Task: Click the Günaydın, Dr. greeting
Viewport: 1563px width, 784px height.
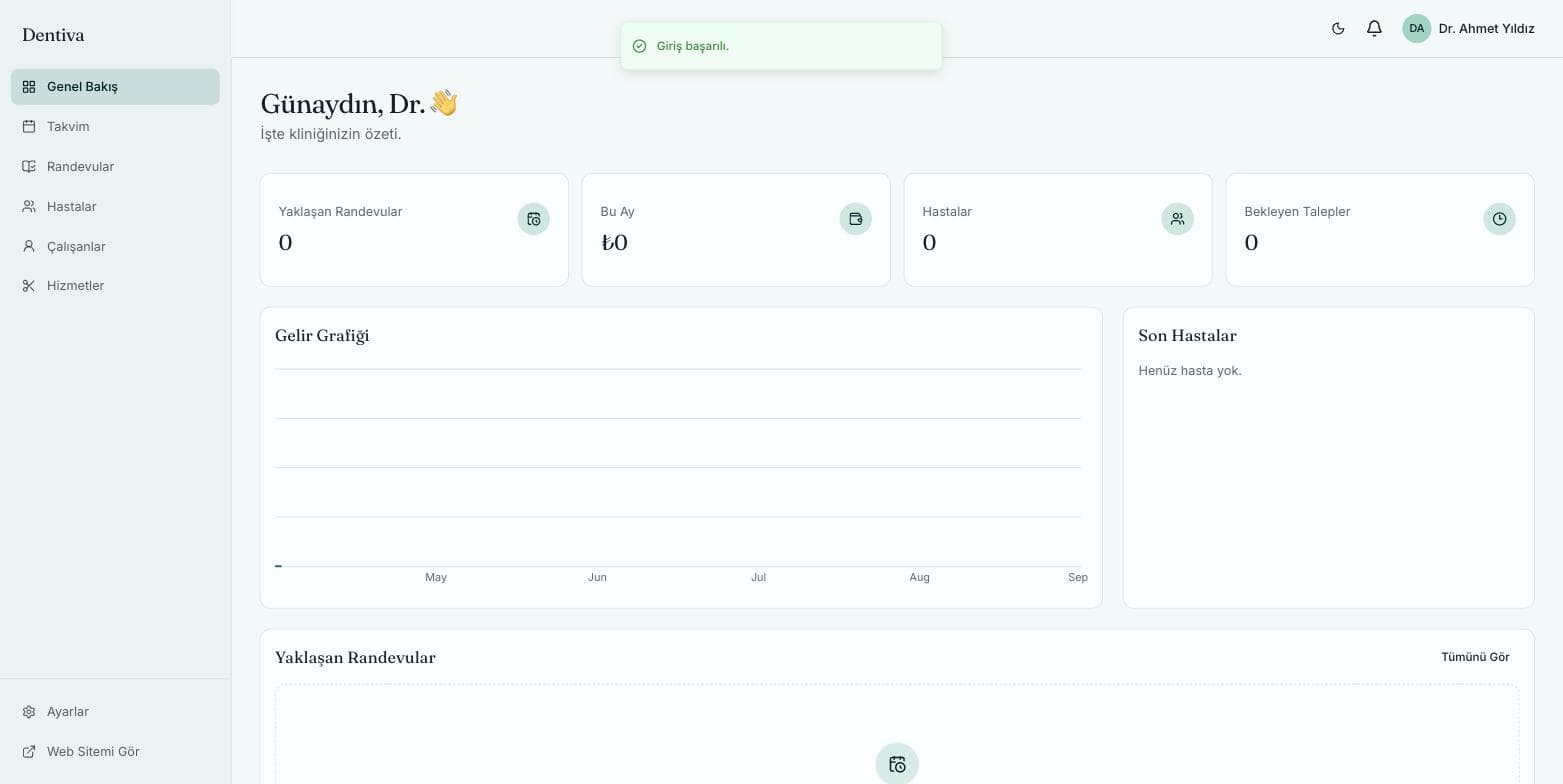Action: coord(359,104)
